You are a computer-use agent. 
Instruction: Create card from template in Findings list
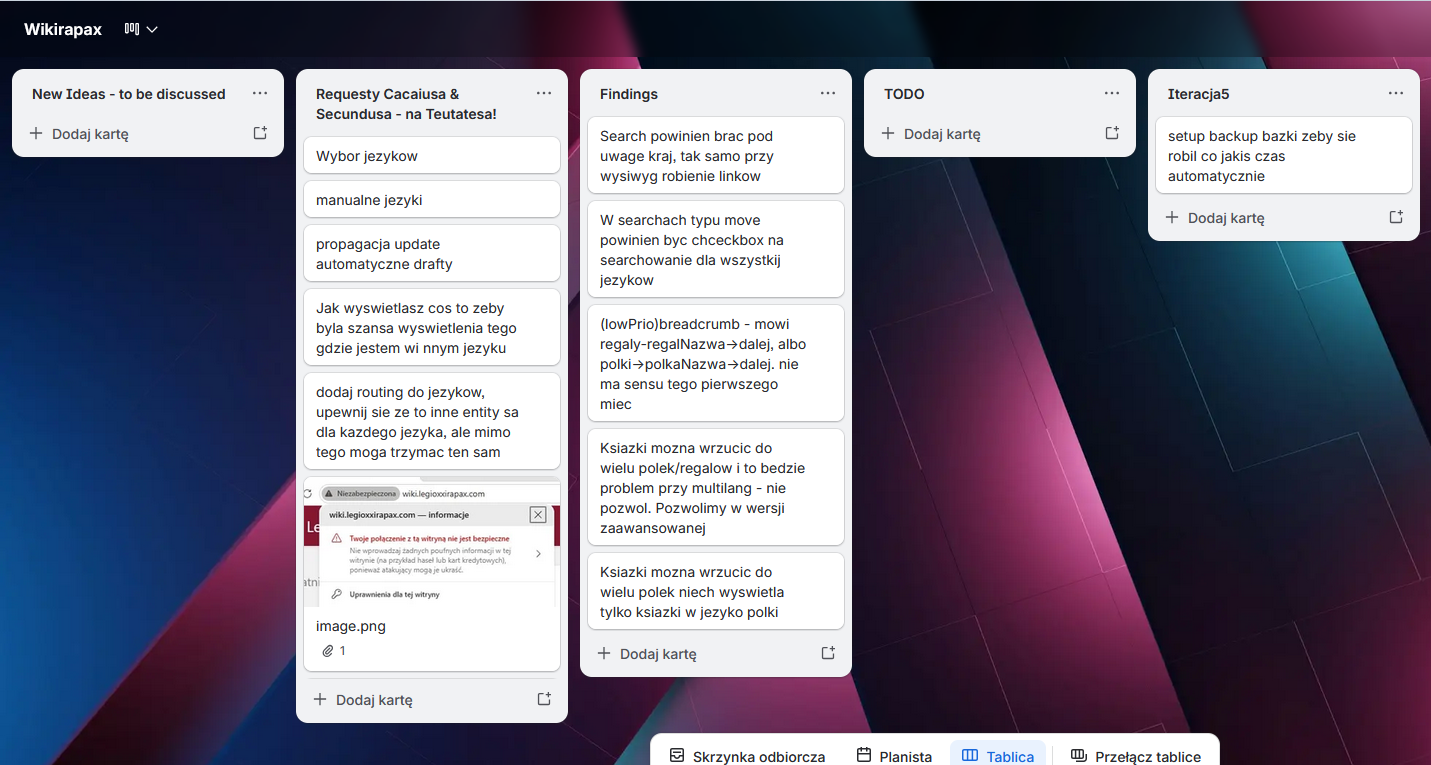(x=828, y=653)
